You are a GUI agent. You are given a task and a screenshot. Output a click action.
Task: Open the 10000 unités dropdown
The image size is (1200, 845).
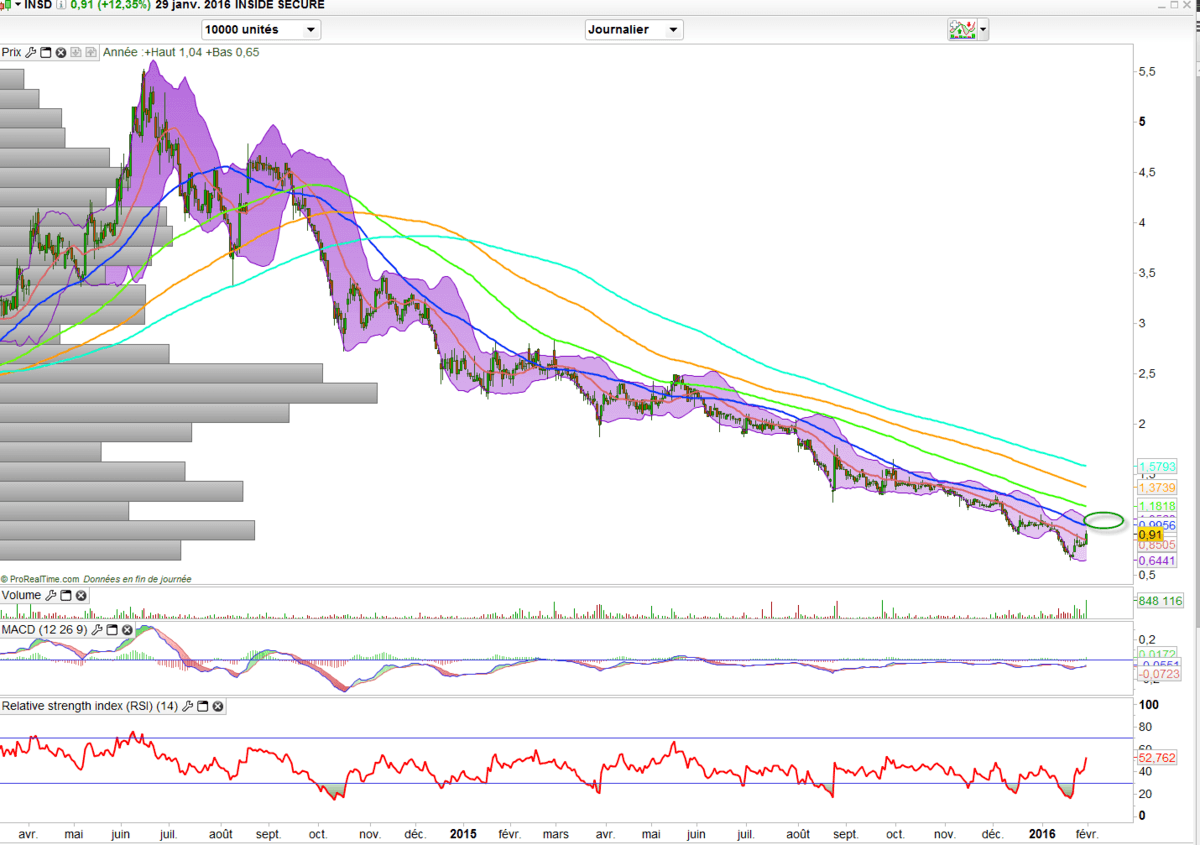click(260, 30)
